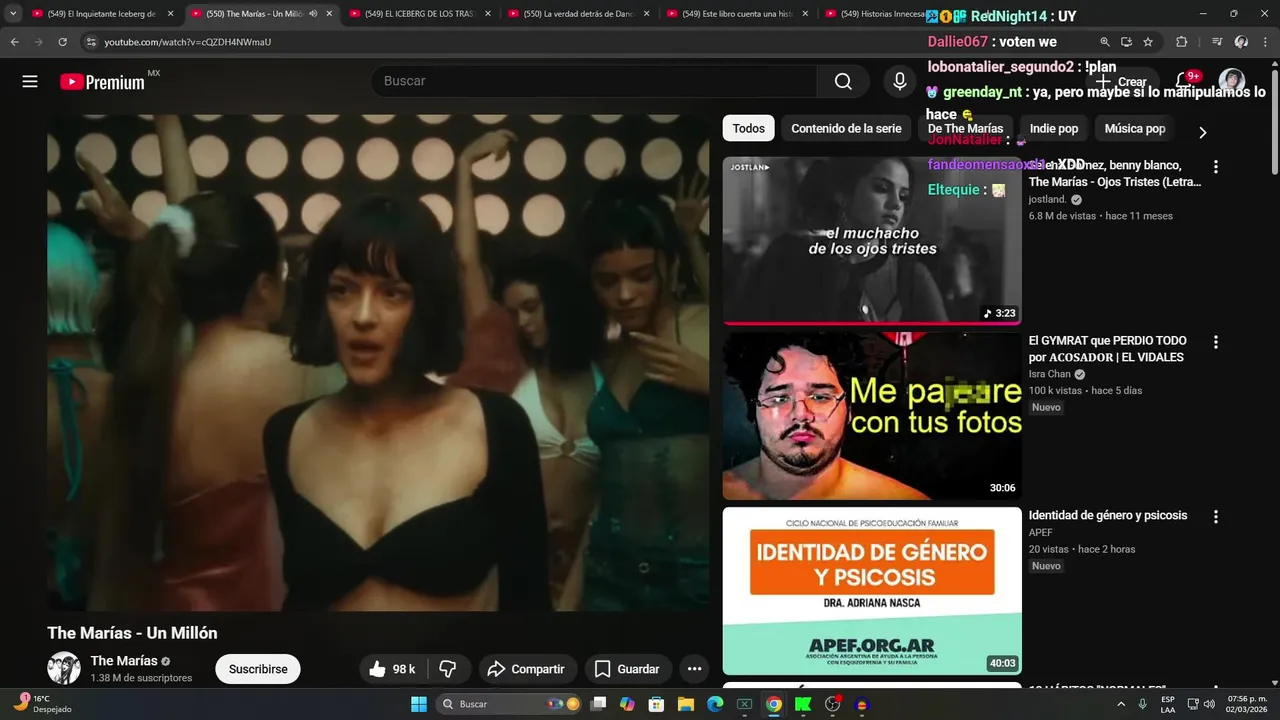Open Ojos Tristes video thumbnail
Viewport: 1280px width, 720px height.
872,241
